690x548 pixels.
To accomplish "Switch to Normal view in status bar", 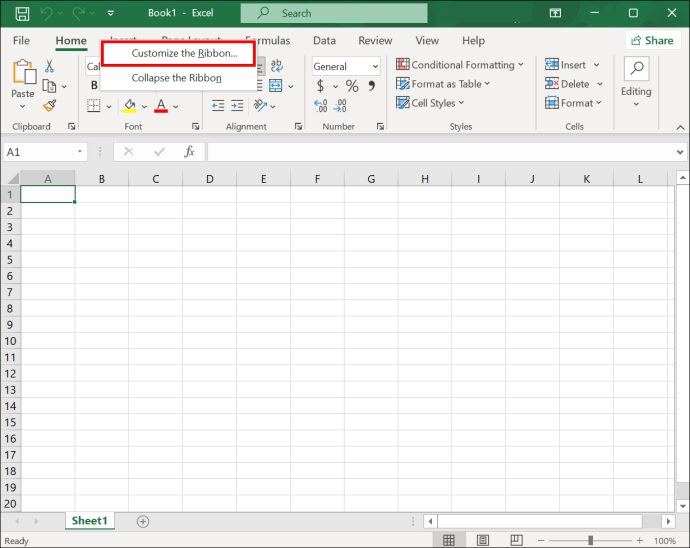I will (x=448, y=540).
